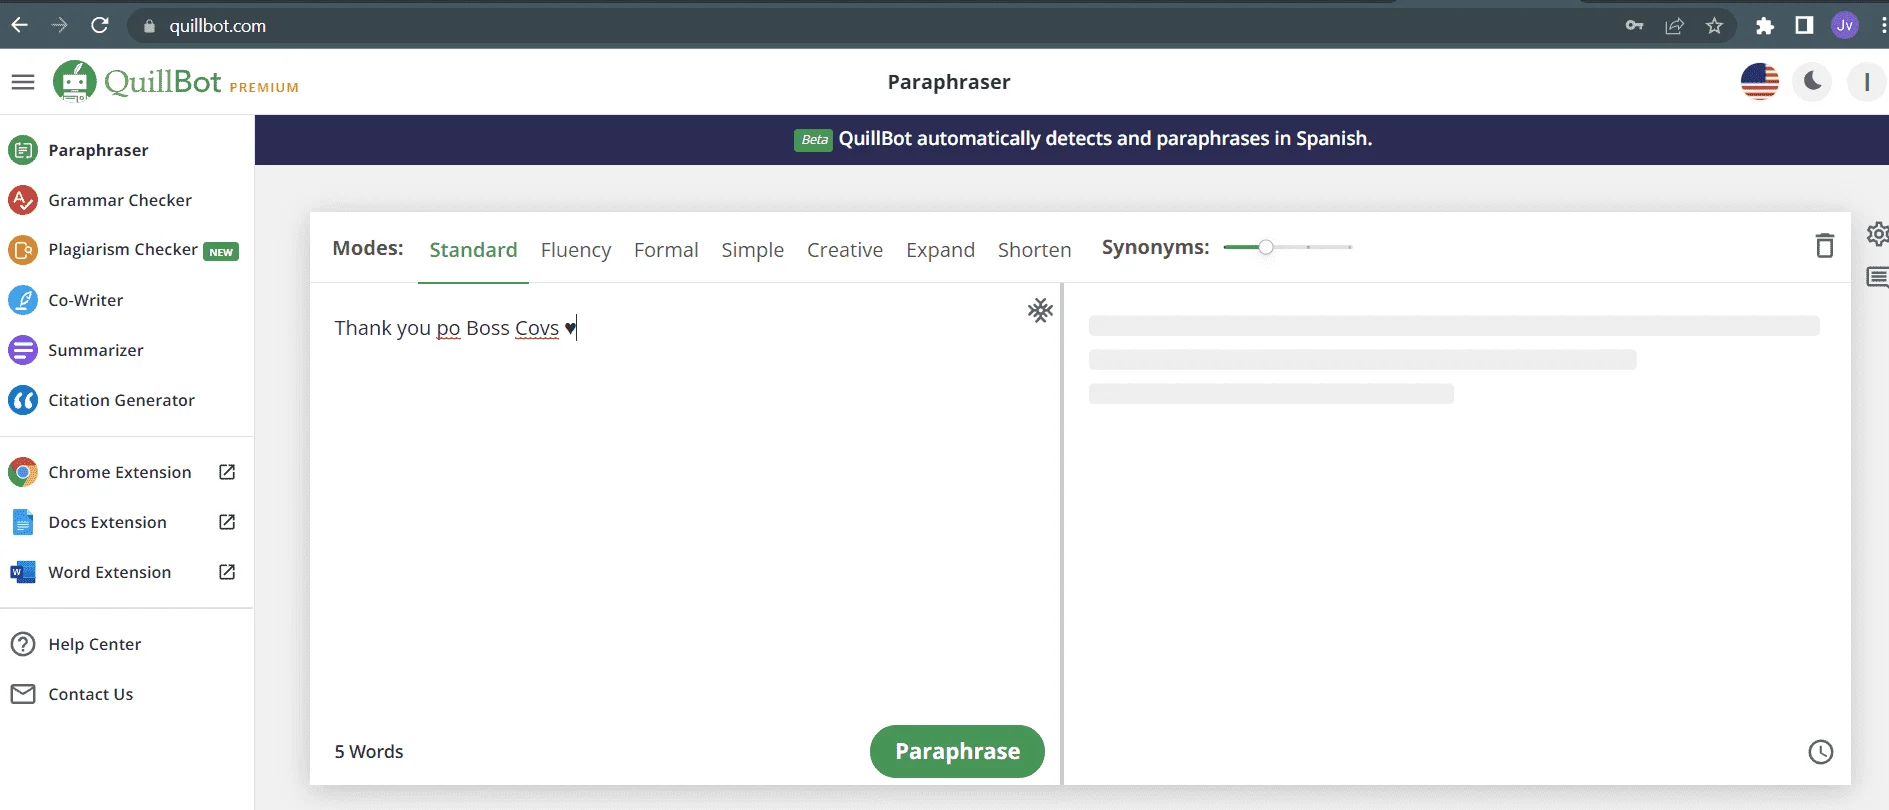The image size is (1889, 810).
Task: Open the Summarizer tool
Action: tap(76, 350)
